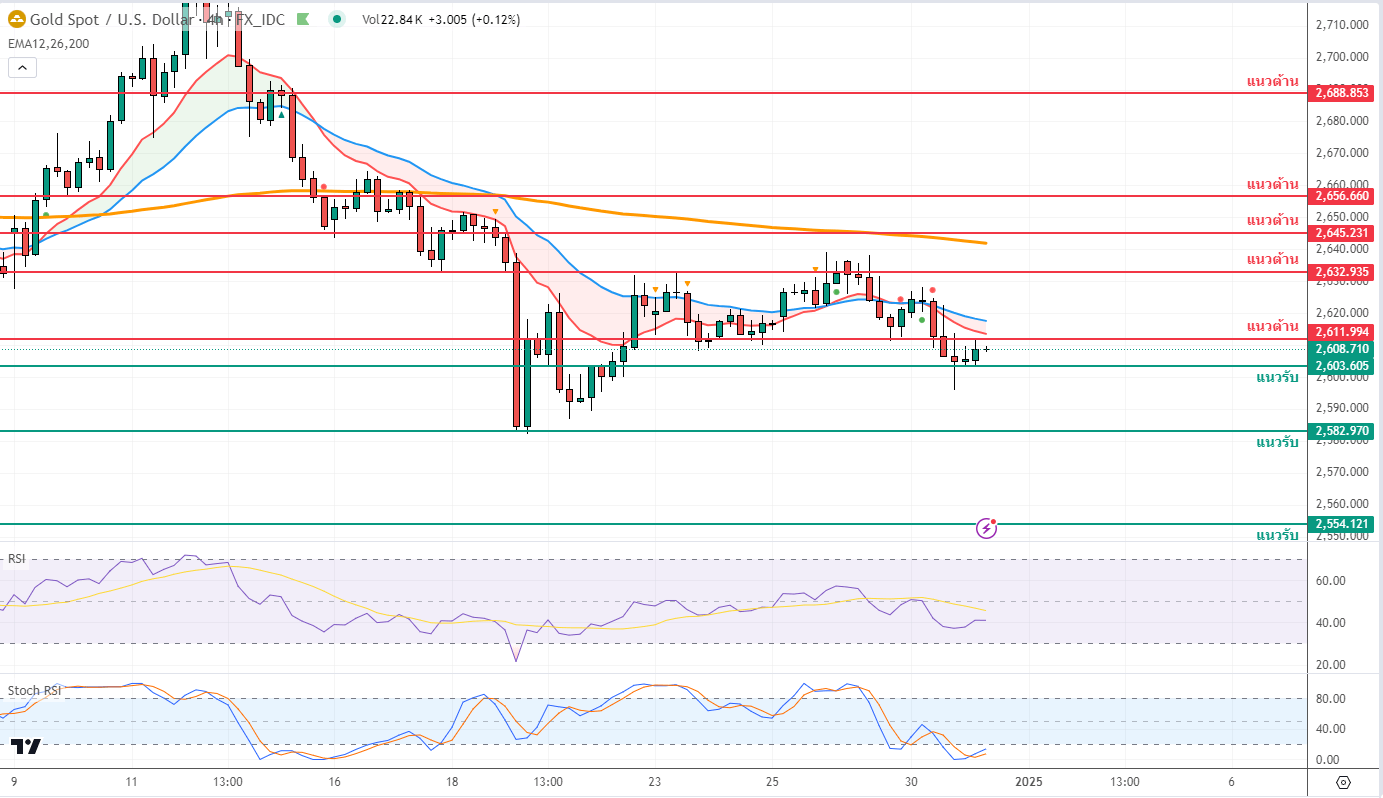Click the 2,570.000 price axis label

(1341, 472)
